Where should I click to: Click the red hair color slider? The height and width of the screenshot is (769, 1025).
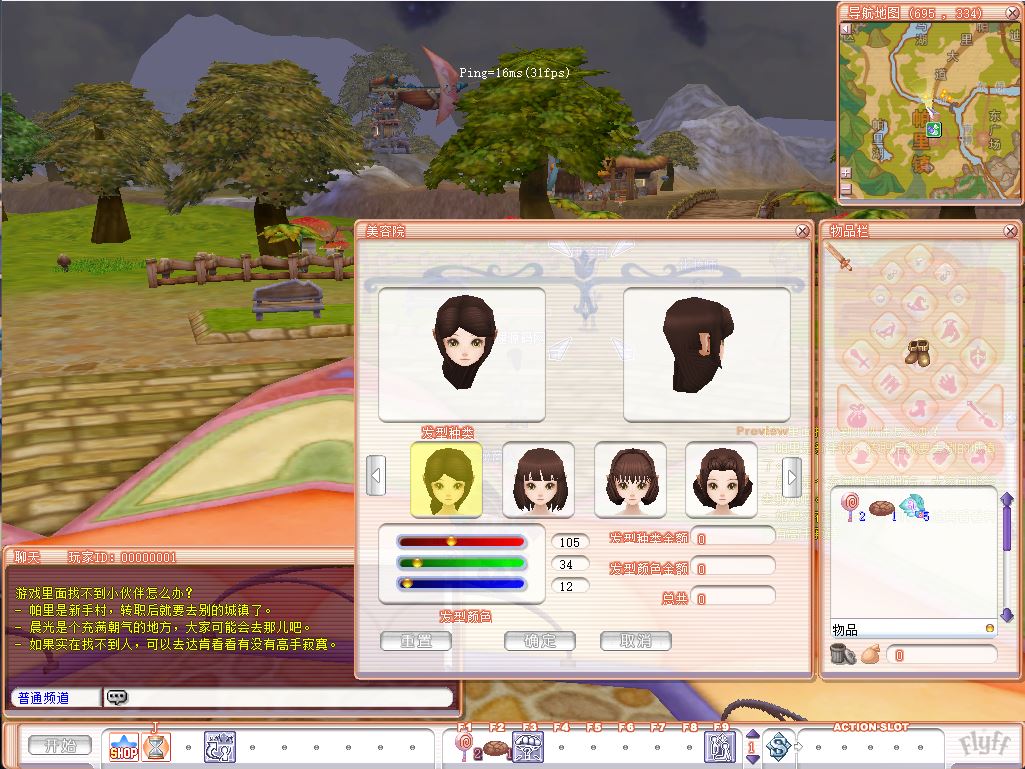(x=461, y=541)
